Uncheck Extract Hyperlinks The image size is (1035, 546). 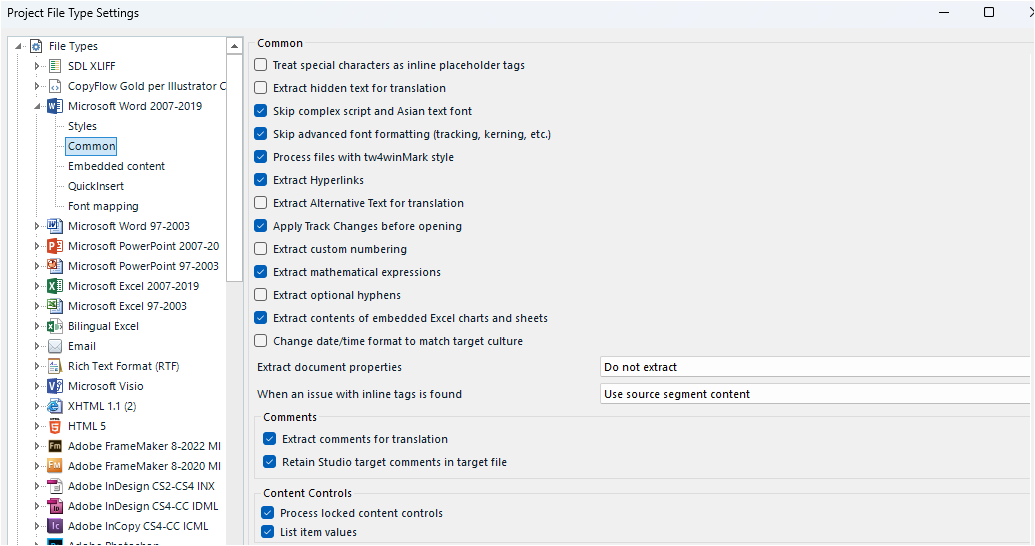(x=261, y=180)
